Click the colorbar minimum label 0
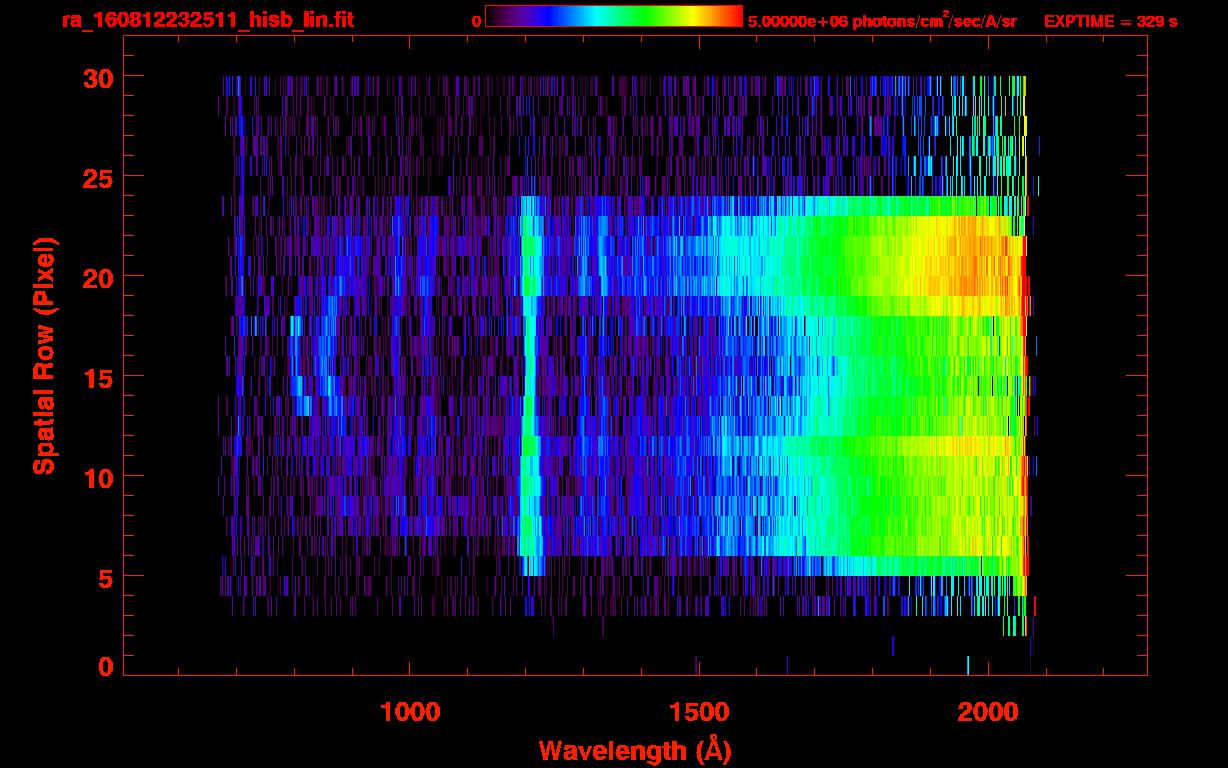Screen dimensions: 1228x768 pyautogui.click(x=476, y=21)
